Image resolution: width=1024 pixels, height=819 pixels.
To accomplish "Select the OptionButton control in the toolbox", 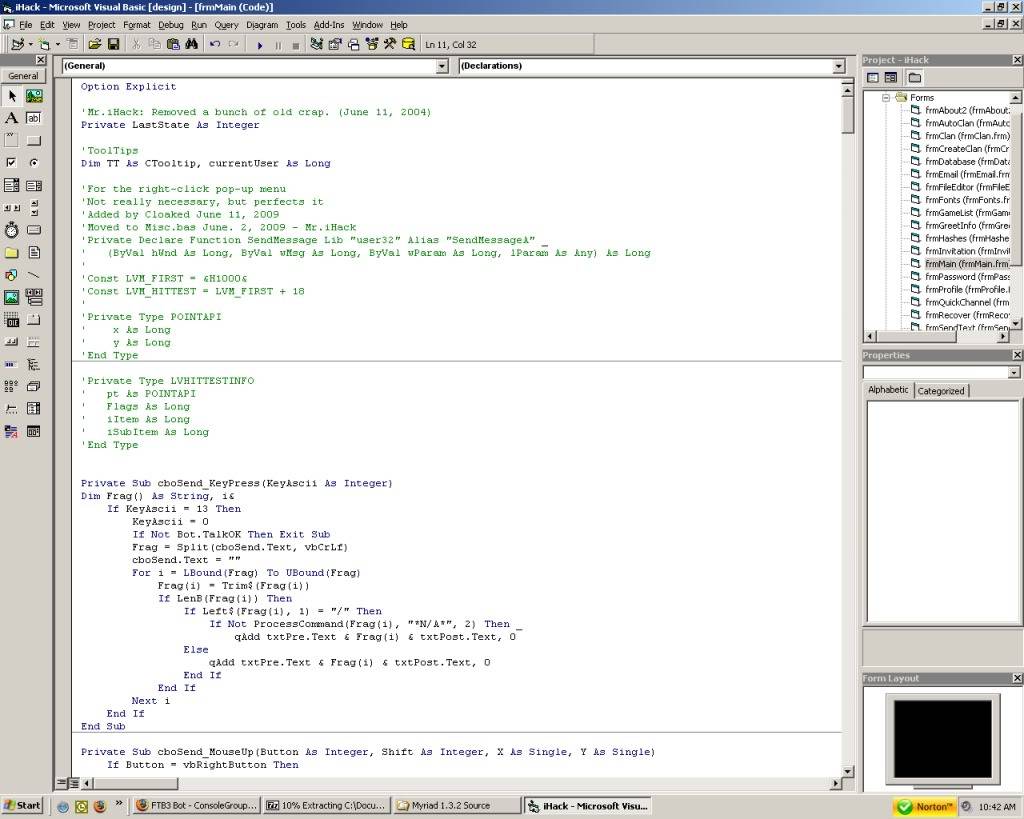I will [34, 162].
